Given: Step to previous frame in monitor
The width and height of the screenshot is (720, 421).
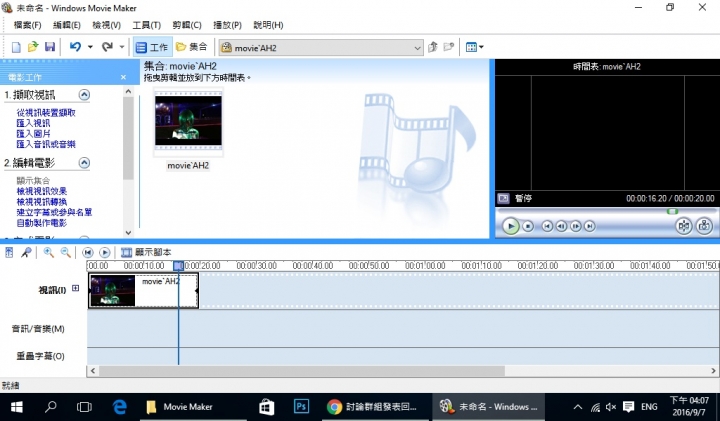Looking at the screenshot, I should (561, 226).
